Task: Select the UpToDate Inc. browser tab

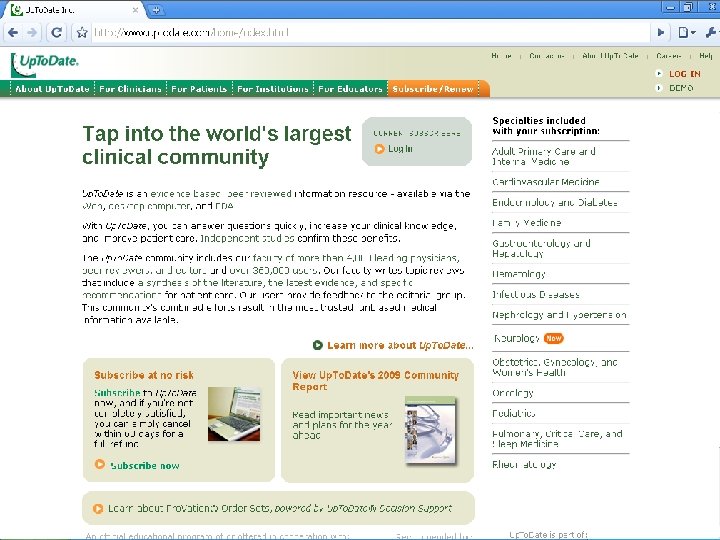Action: click(x=73, y=10)
